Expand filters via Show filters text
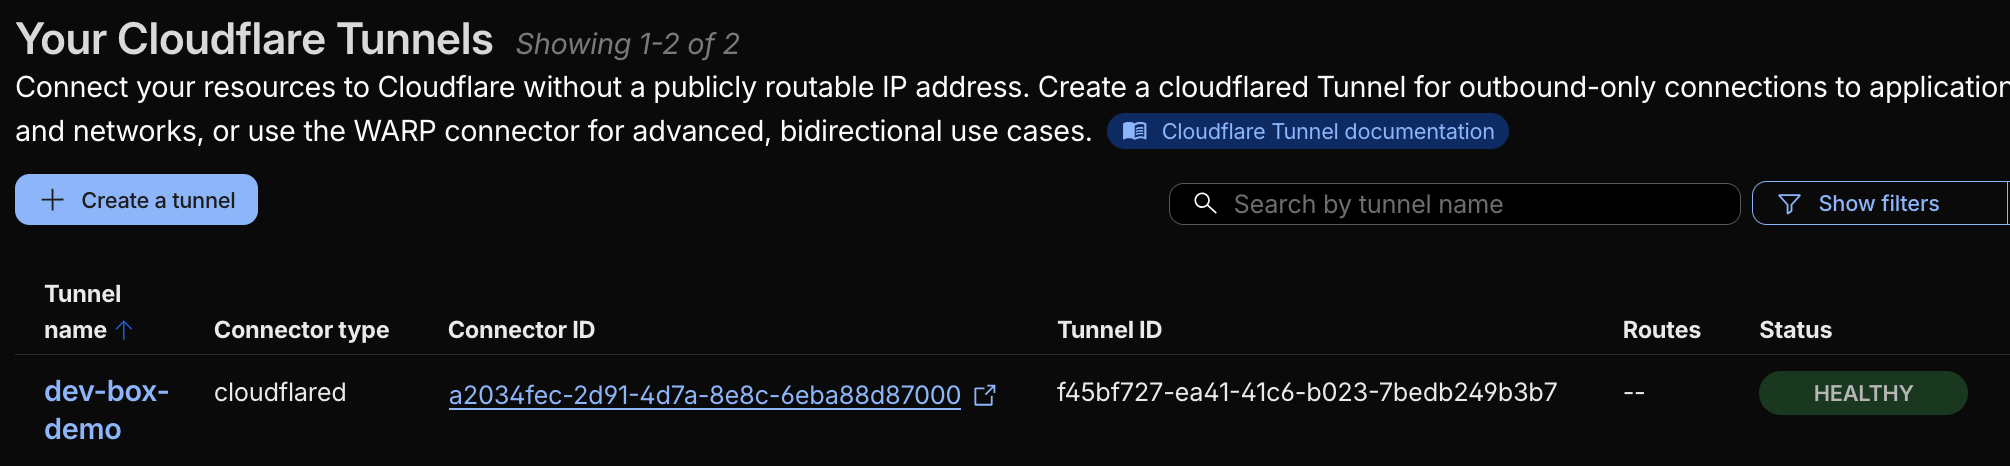The height and width of the screenshot is (466, 2010). click(x=1878, y=204)
